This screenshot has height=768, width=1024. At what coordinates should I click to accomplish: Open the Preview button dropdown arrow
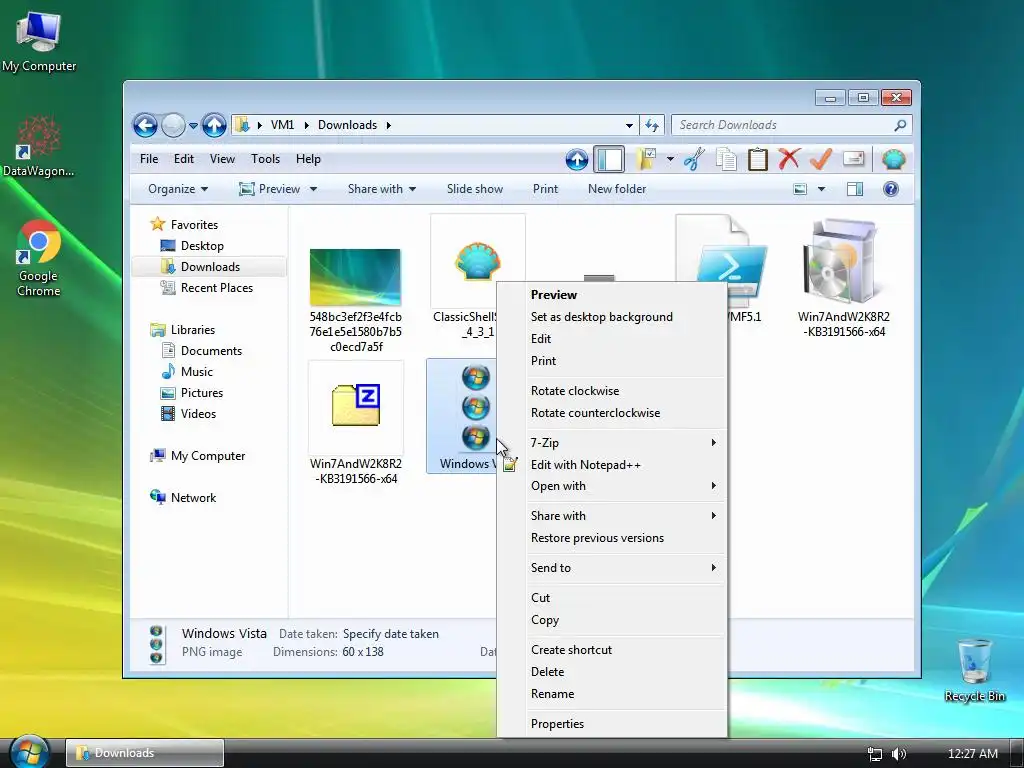pos(313,189)
